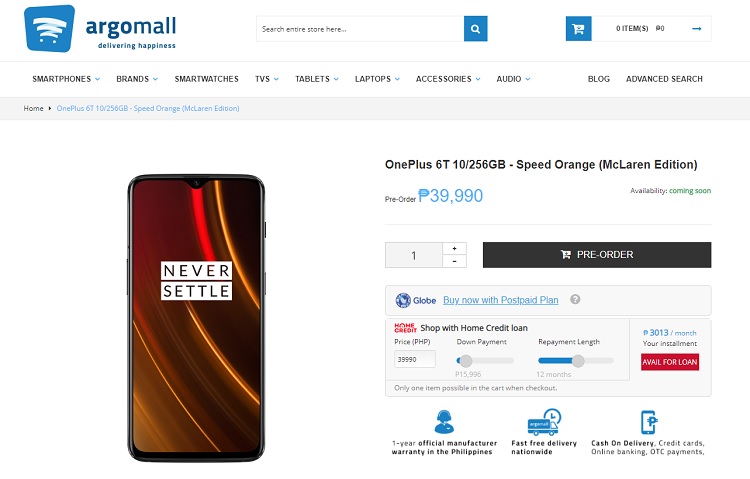
Task: Click the Cash On Delivery phone icon
Action: pos(649,422)
